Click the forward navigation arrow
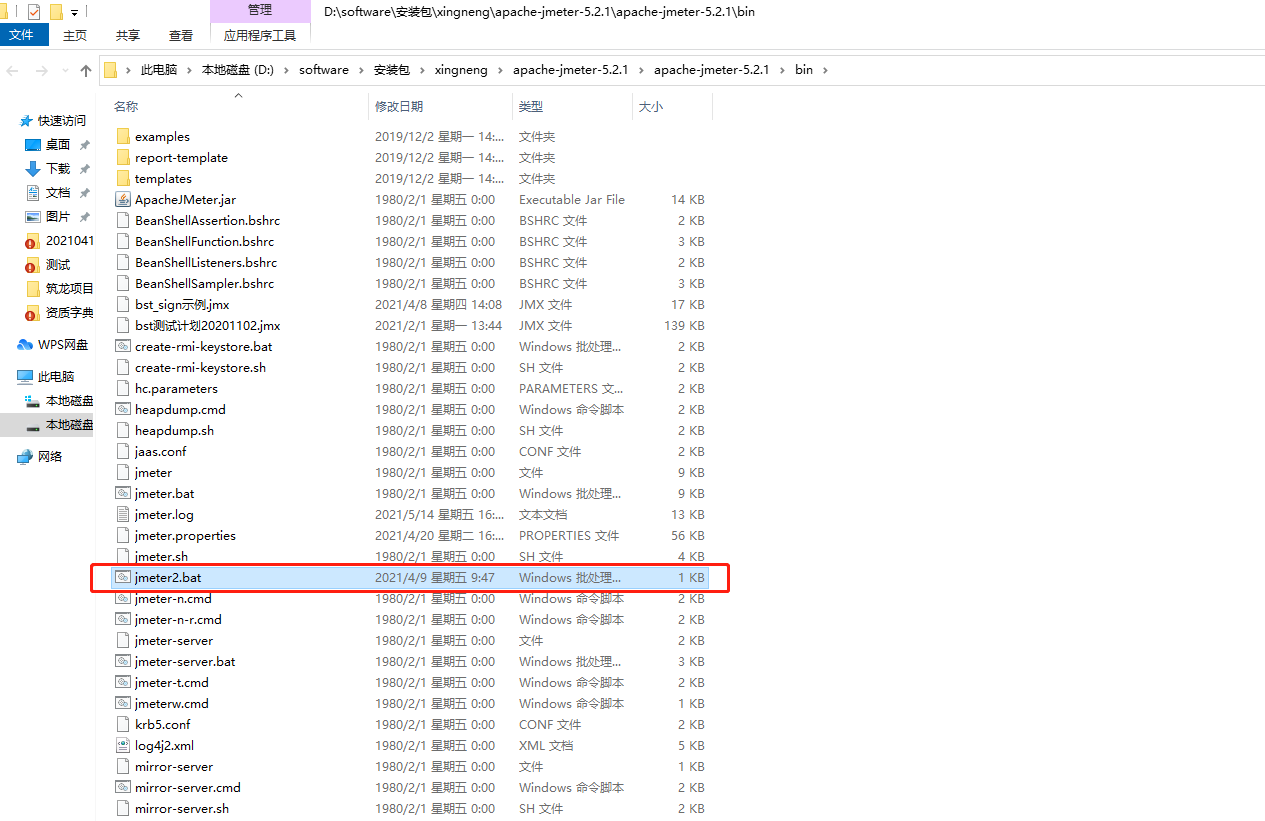Screen dimensions: 1265x821 41,70
